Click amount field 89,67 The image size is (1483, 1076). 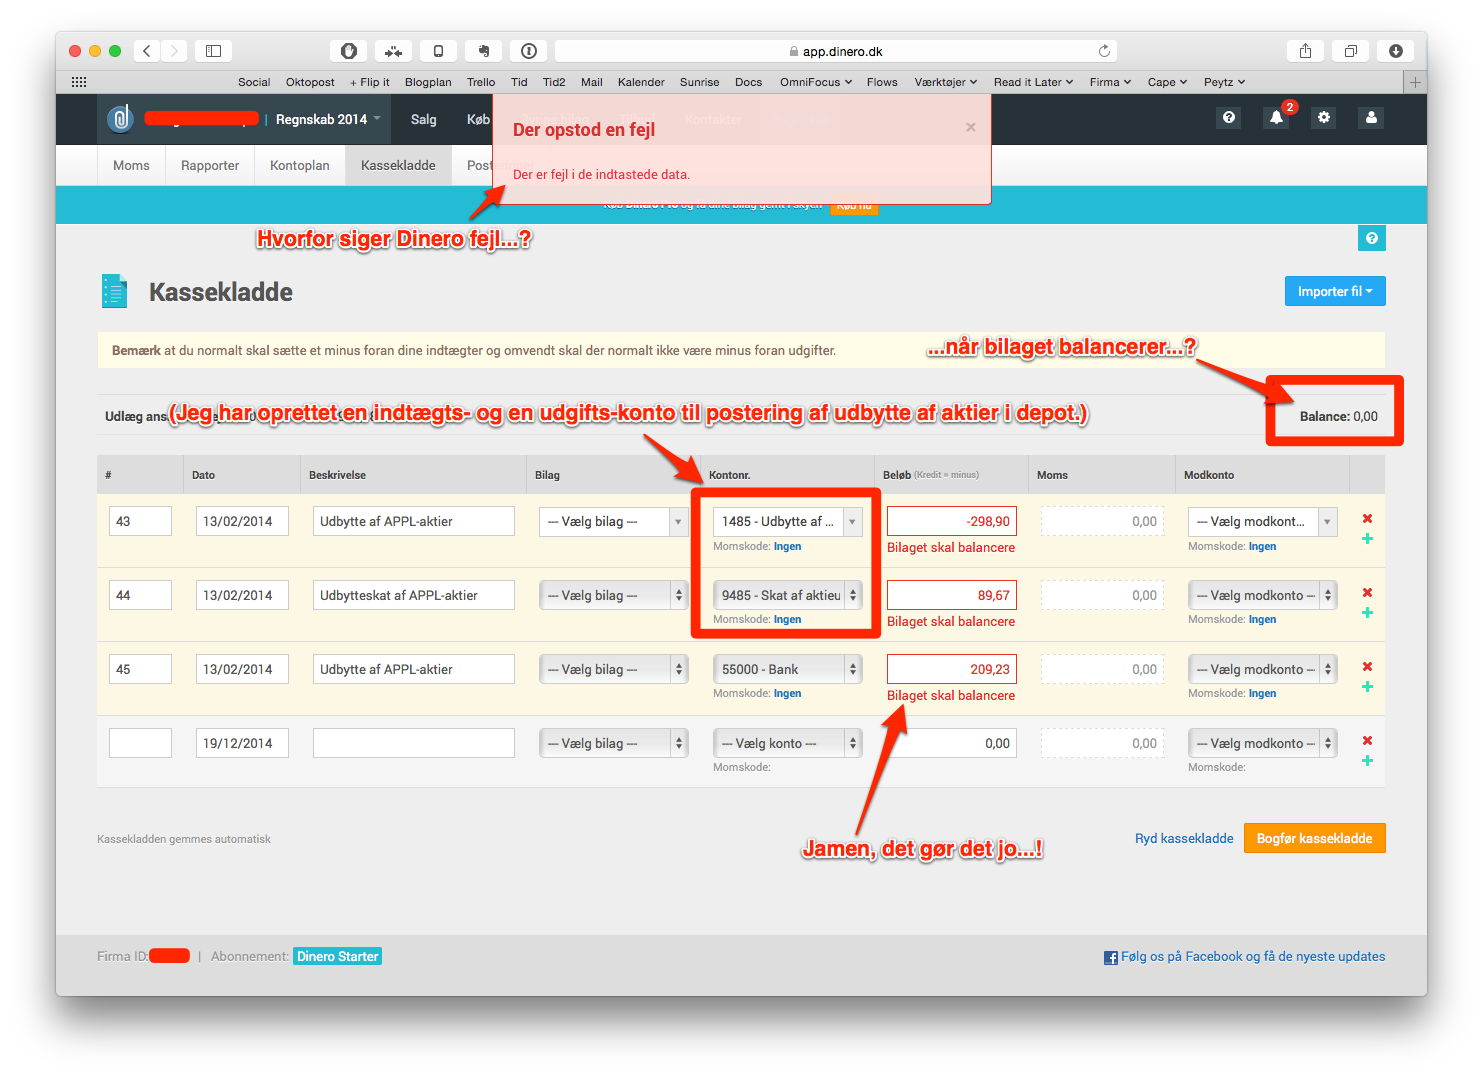pos(952,595)
